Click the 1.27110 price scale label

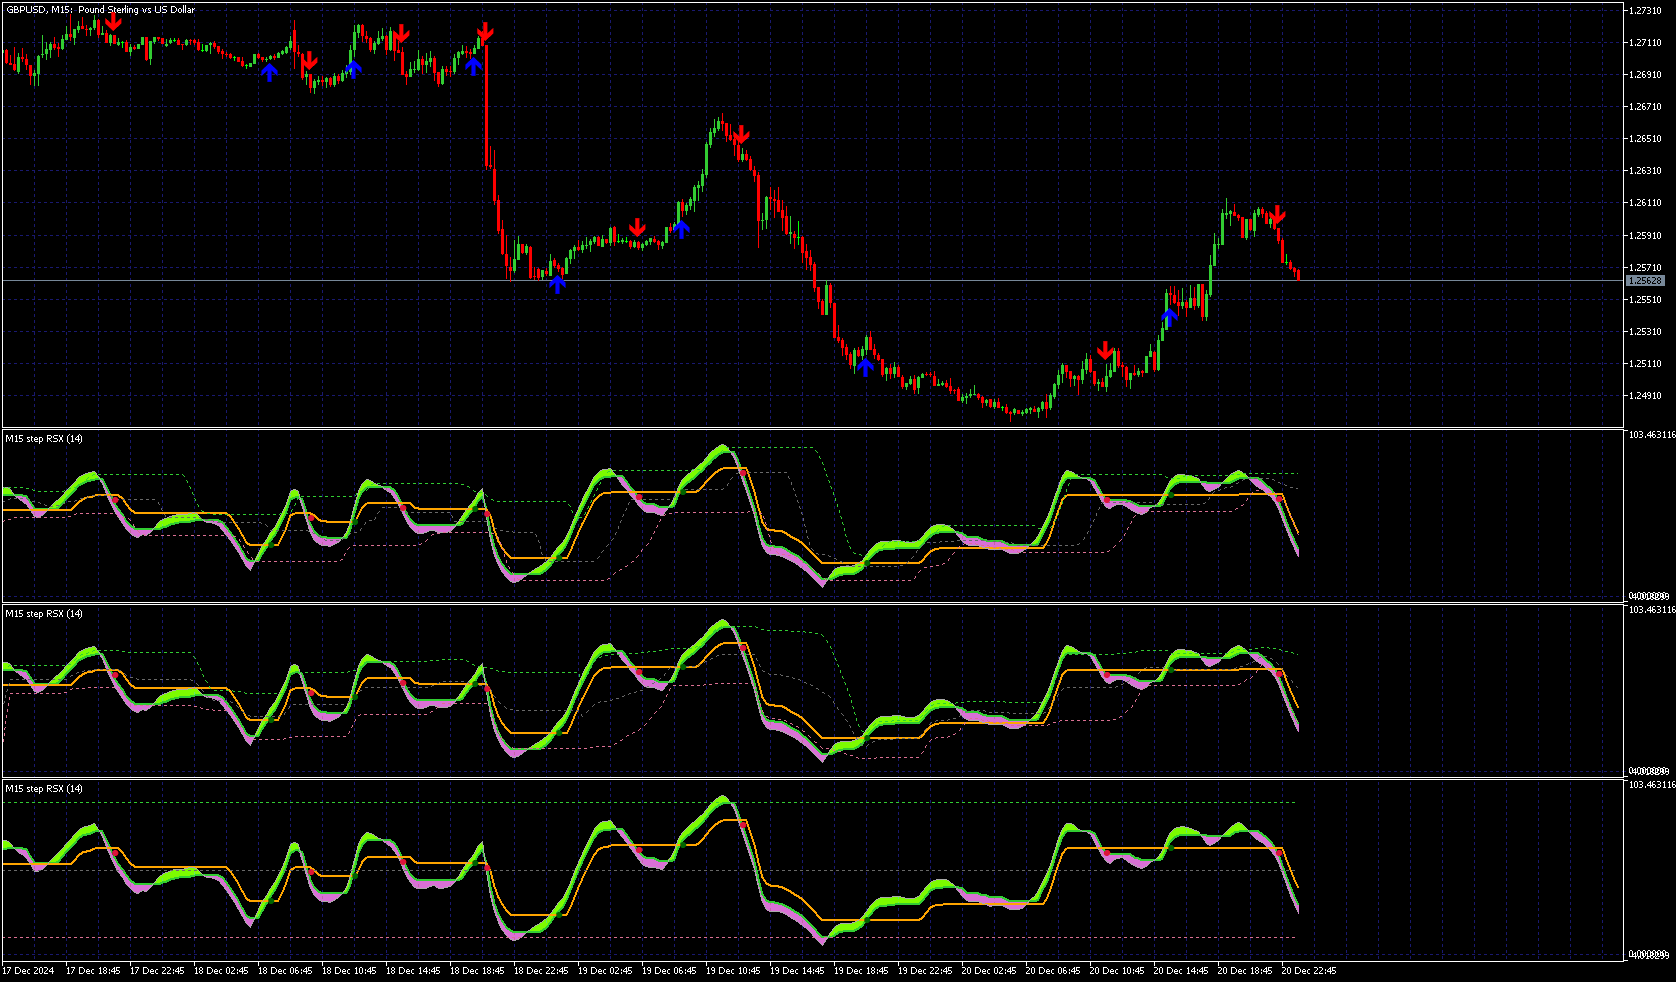1645,42
